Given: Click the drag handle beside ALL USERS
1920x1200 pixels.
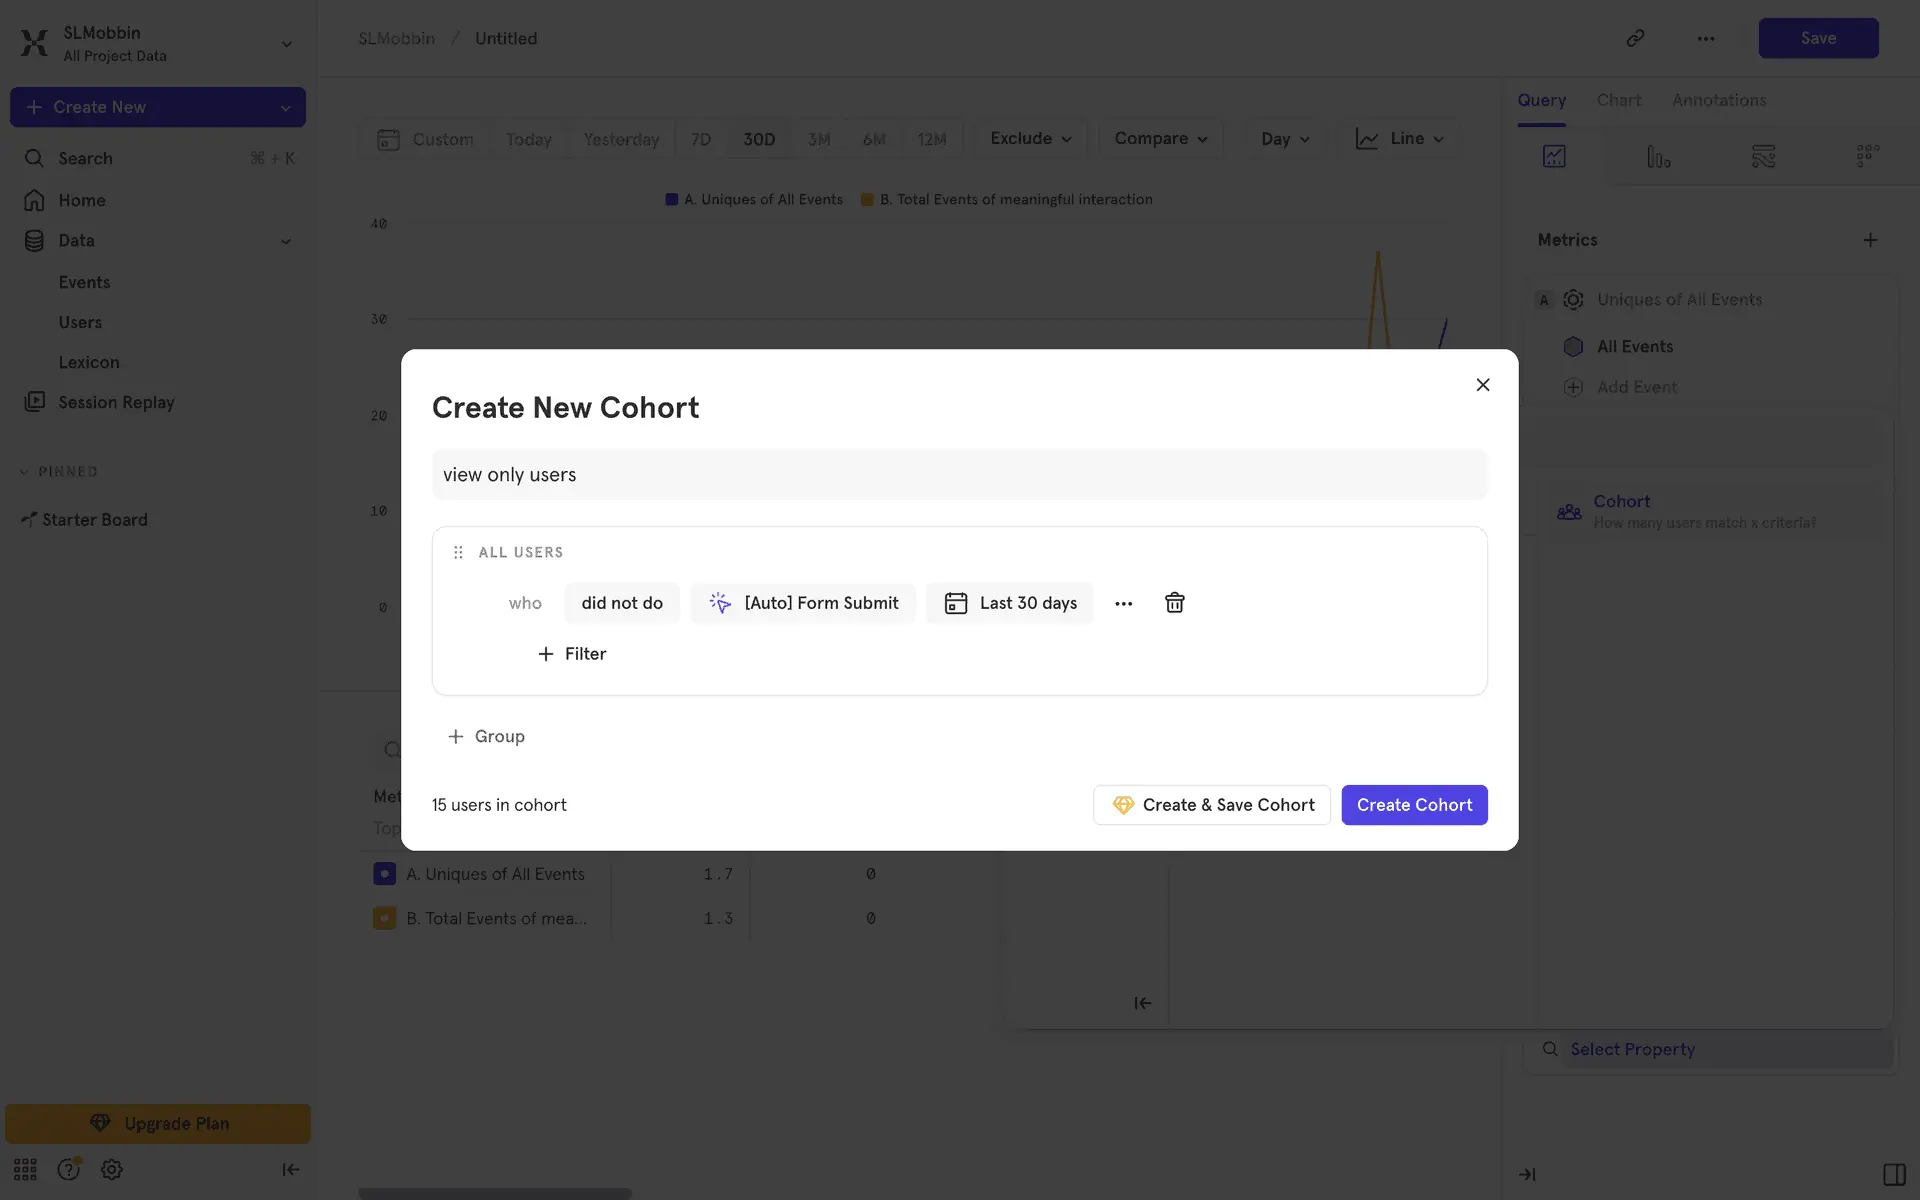Looking at the screenshot, I should [x=458, y=552].
